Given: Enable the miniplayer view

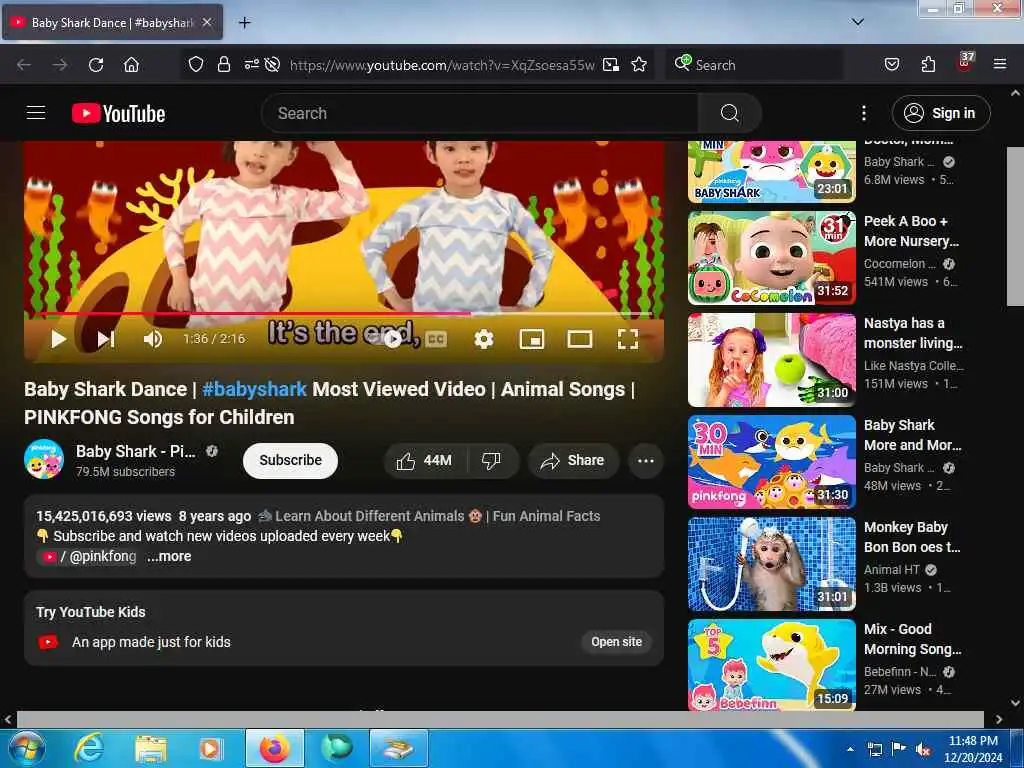Looking at the screenshot, I should click(x=532, y=339).
